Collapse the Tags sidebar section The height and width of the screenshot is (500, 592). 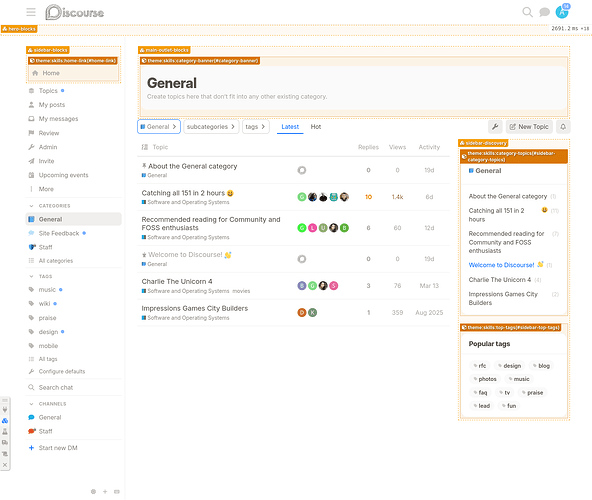41,276
